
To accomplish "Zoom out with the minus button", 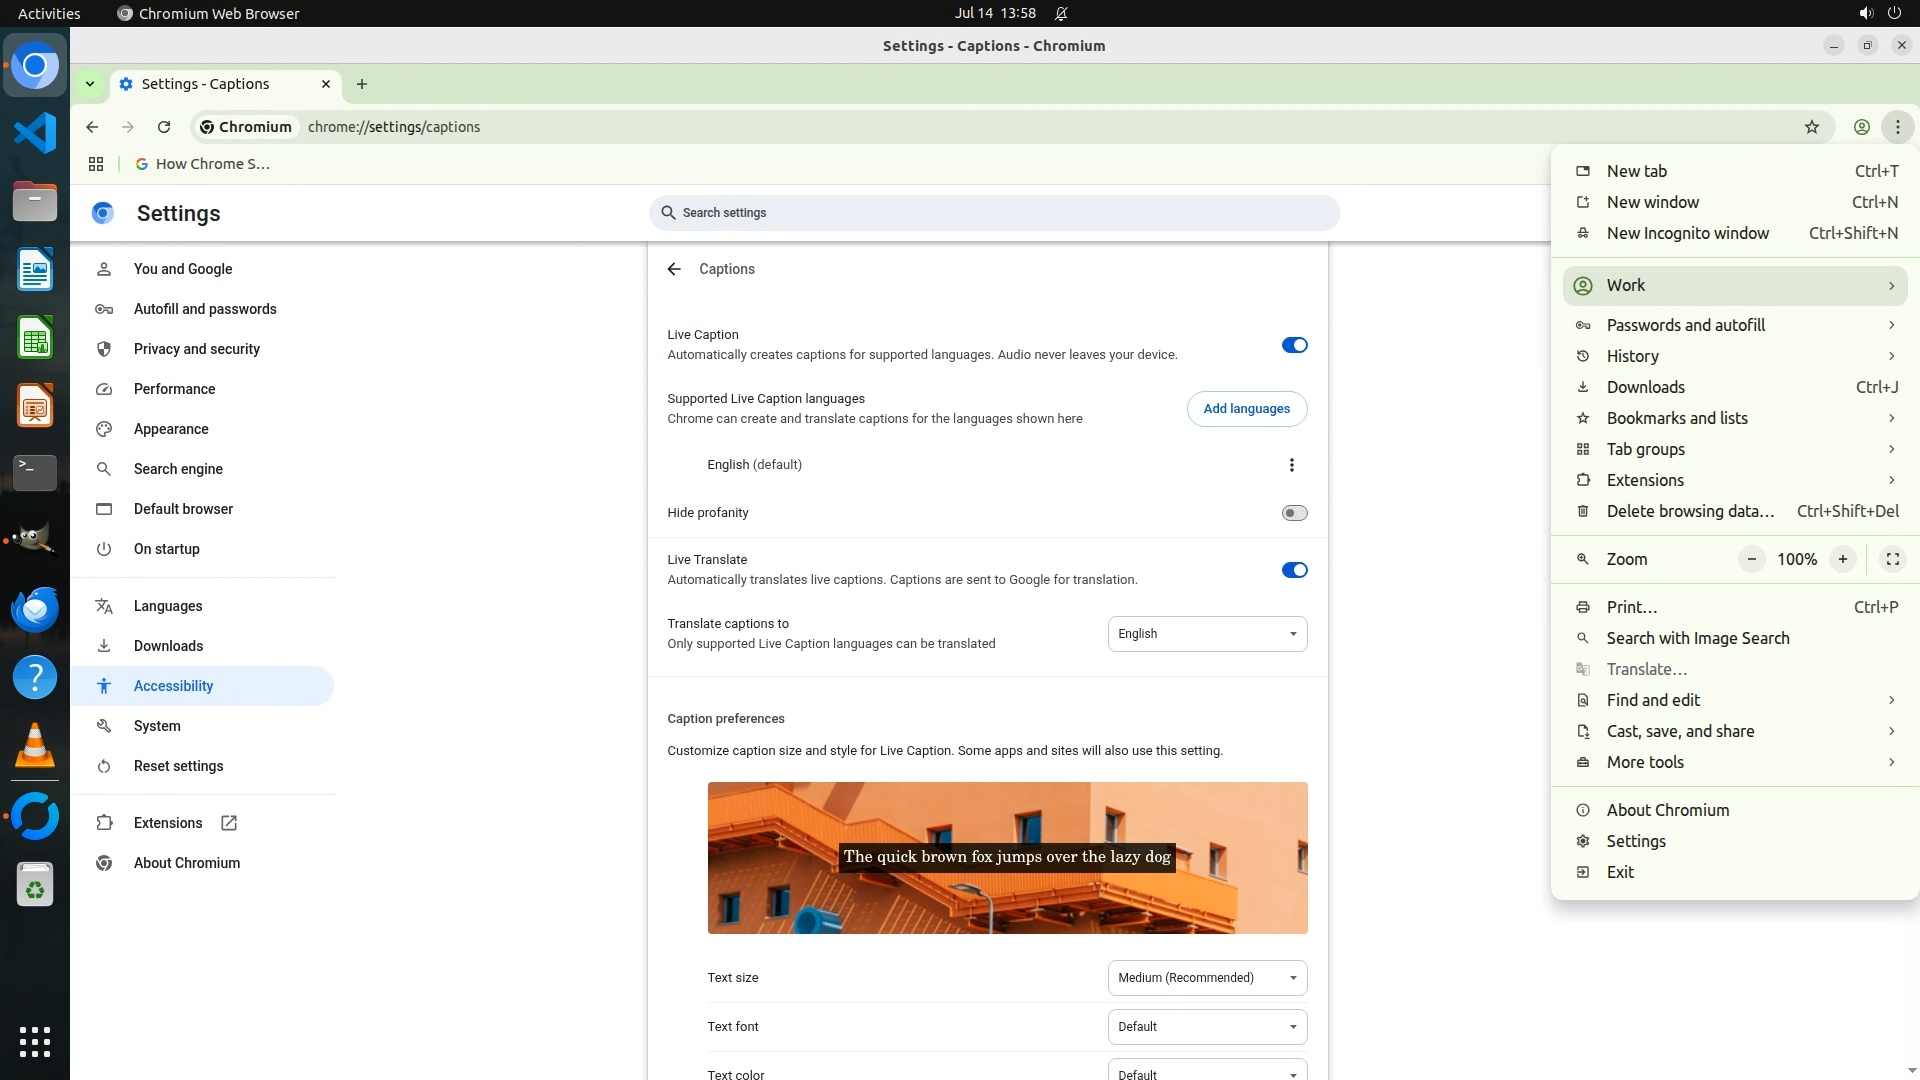I will click(x=1751, y=559).
